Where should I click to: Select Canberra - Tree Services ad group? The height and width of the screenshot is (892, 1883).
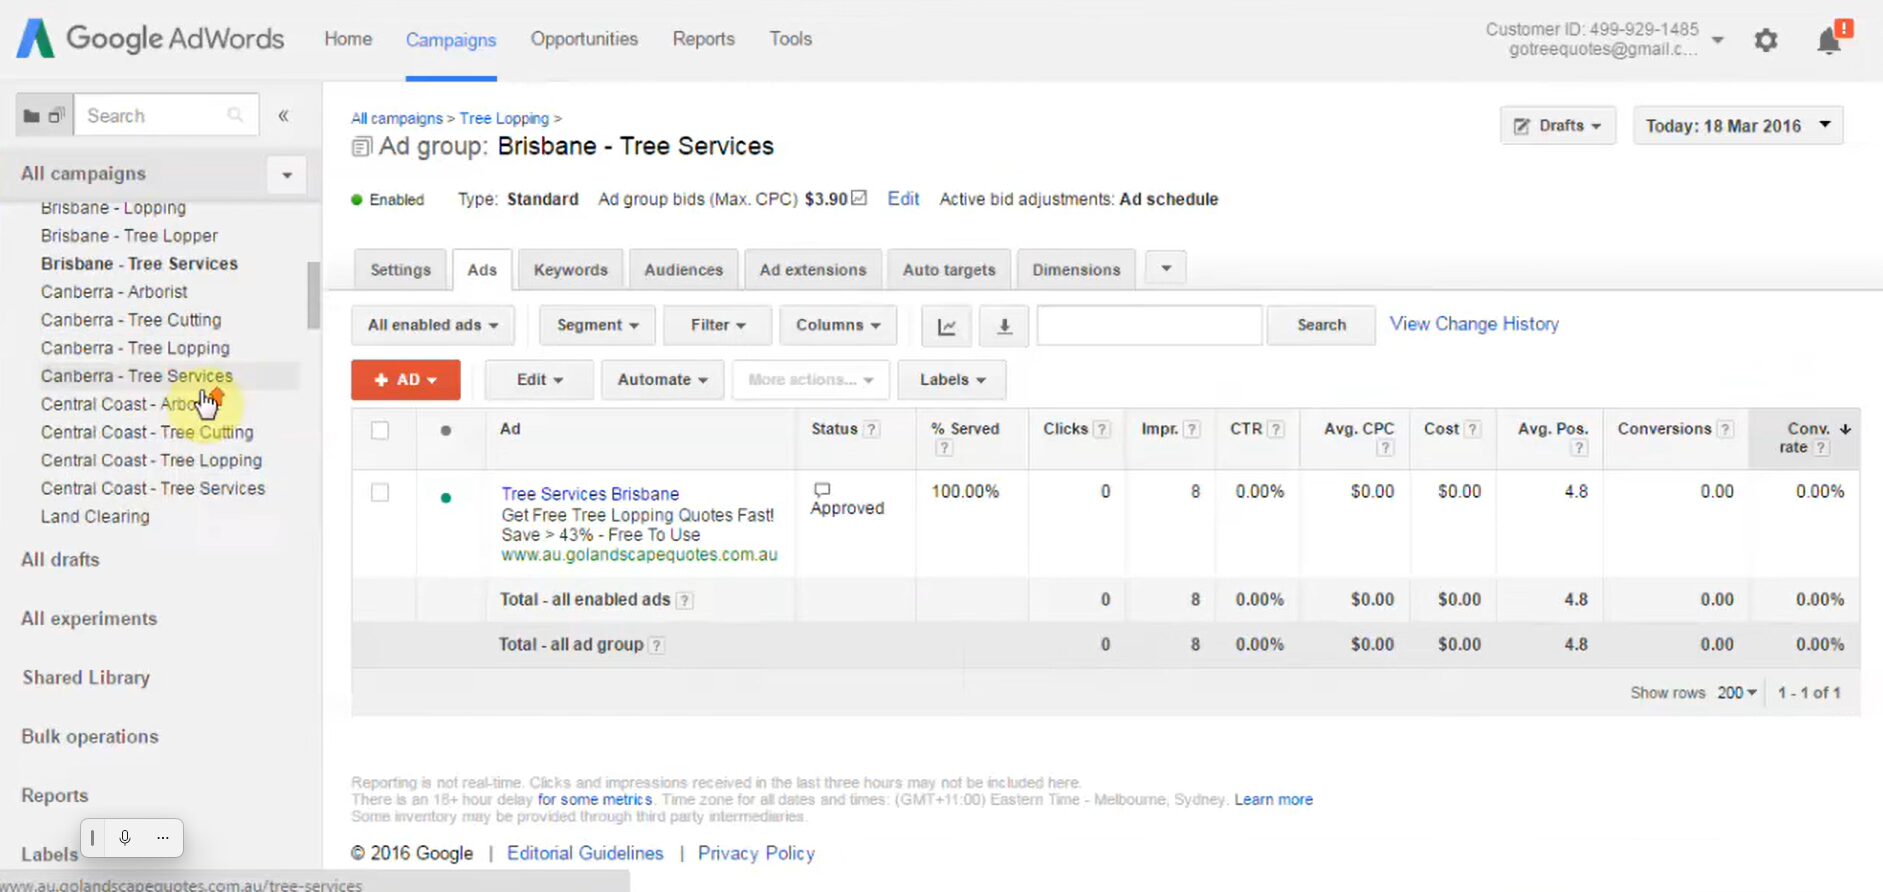(x=137, y=376)
